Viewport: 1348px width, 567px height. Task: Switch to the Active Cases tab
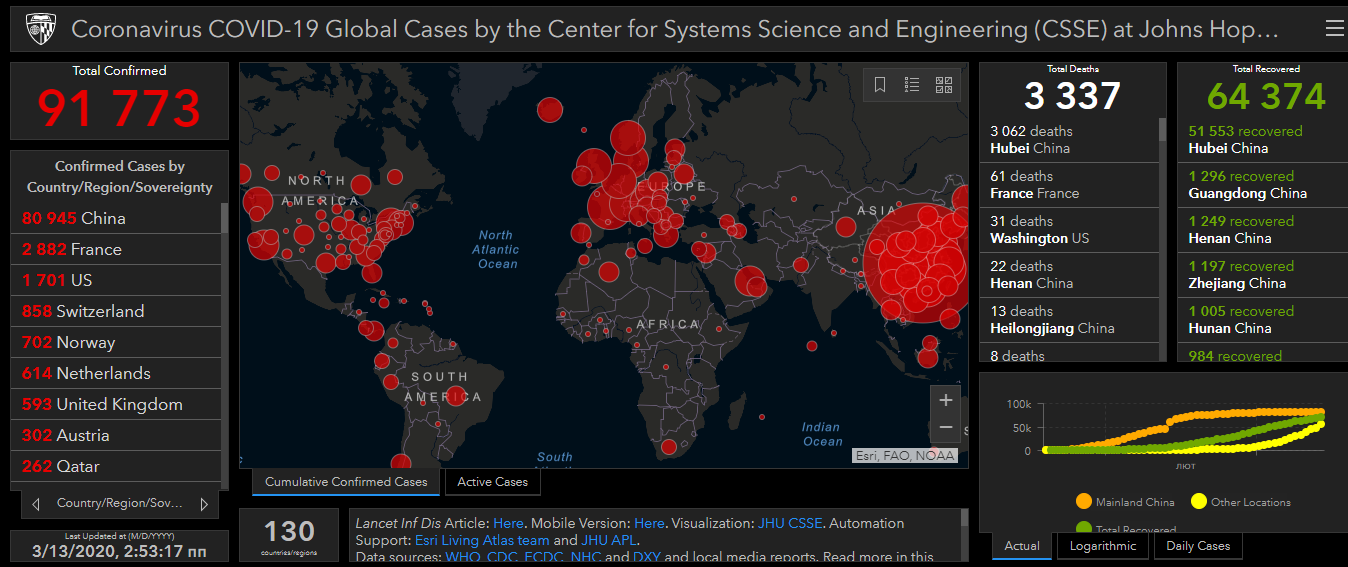coord(492,482)
